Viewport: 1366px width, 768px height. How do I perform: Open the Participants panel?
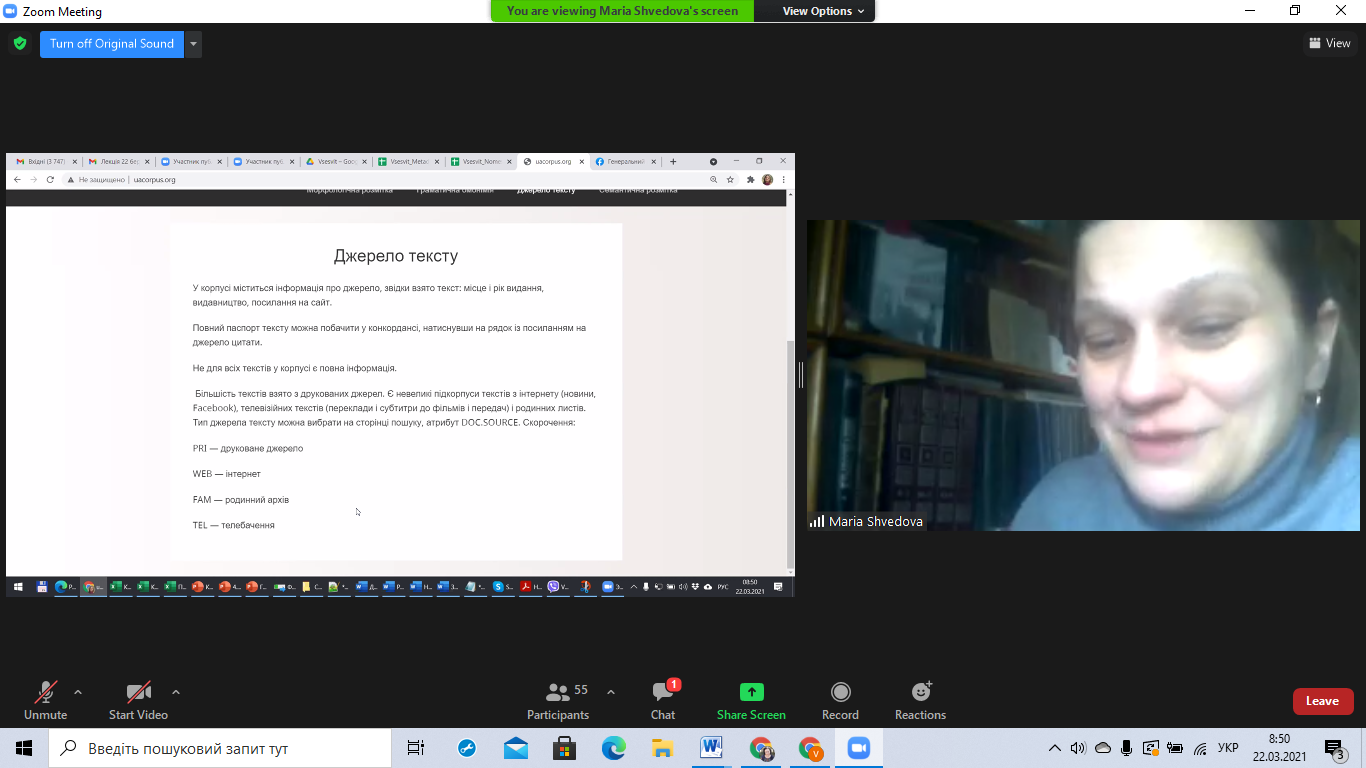[558, 700]
